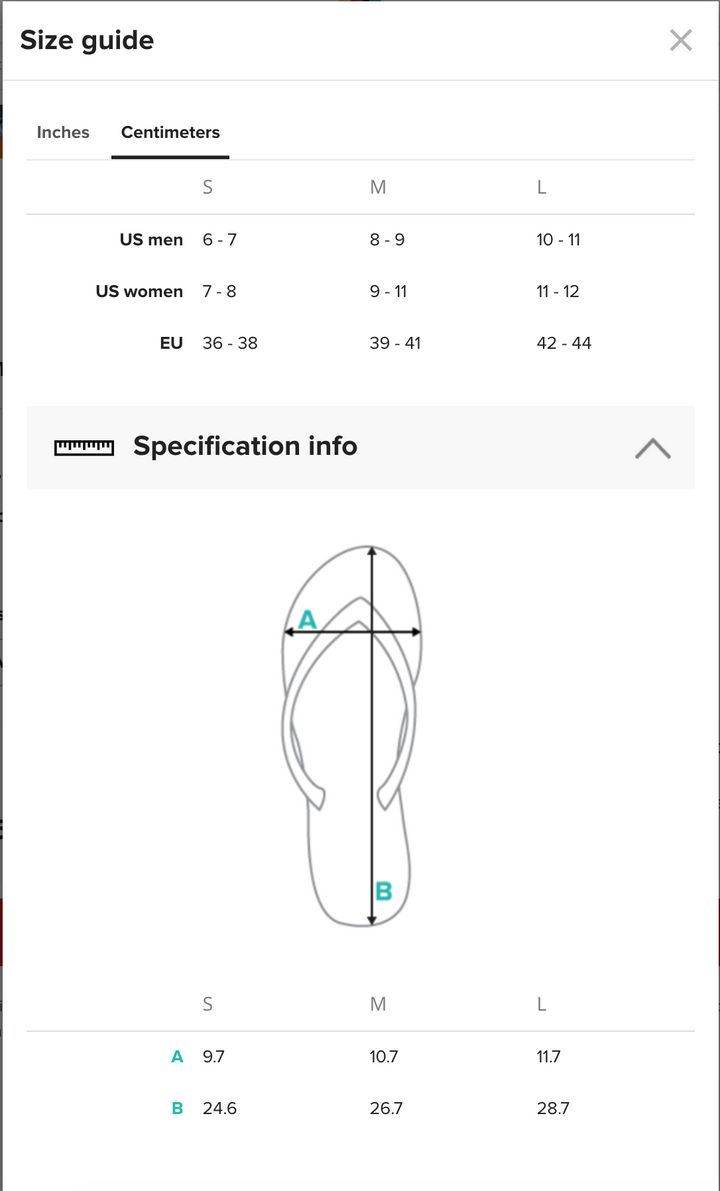Click the teal A label on diagram
Screen dimensions: 720x1191
point(307,620)
